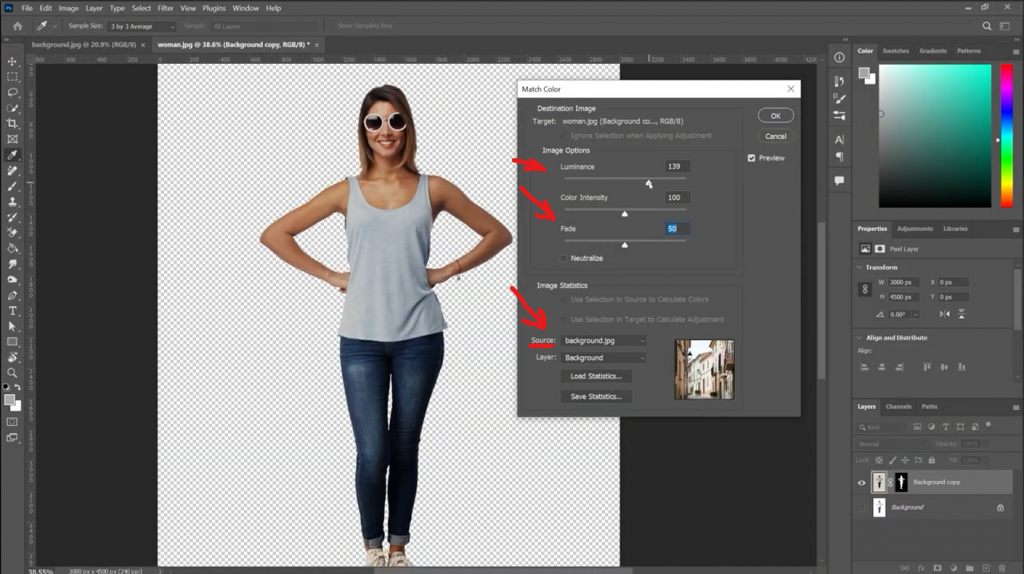Screen dimensions: 1024x574
Task: Open the search icon in options bar
Action: pyautogui.click(x=987, y=26)
